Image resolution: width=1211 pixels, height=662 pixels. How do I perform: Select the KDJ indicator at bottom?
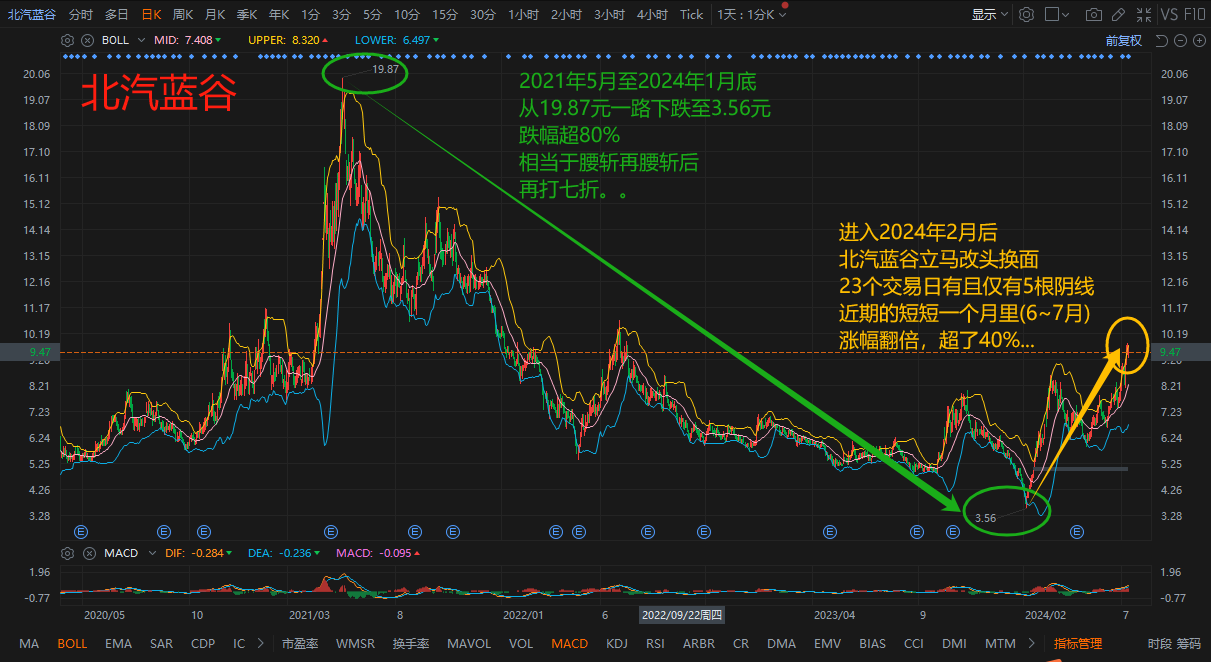click(617, 644)
